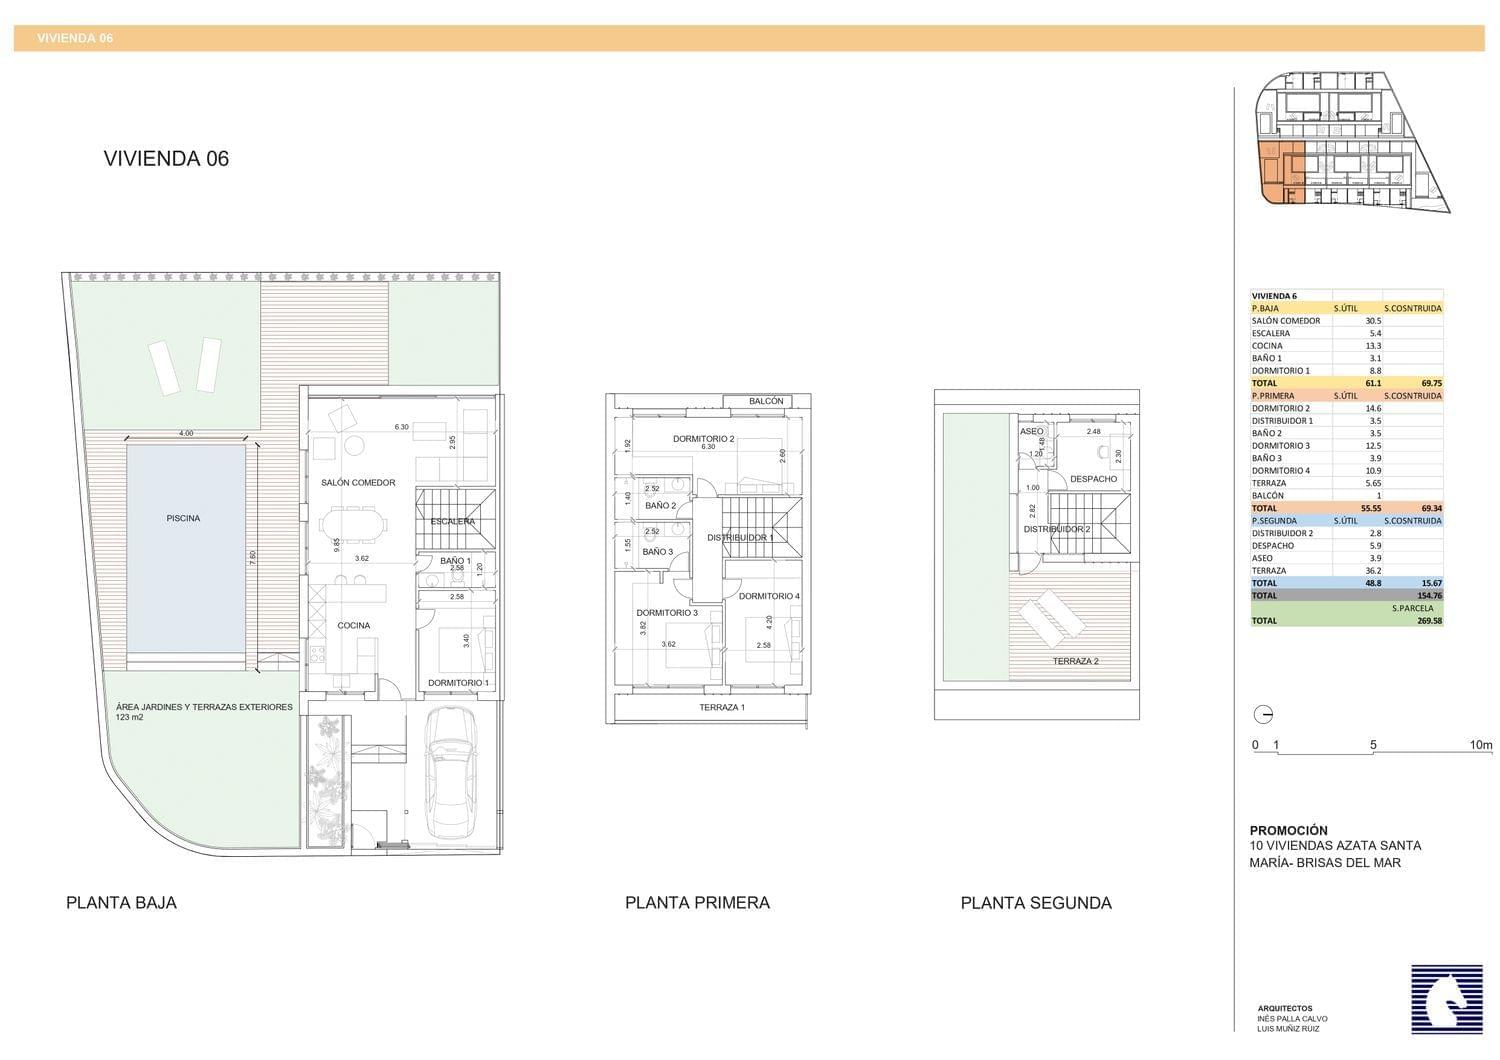This screenshot has width=1500, height=1060.
Task: Click 'DISTRIBUIDOR 2' label on the second floor plan
Action: pos(1056,529)
